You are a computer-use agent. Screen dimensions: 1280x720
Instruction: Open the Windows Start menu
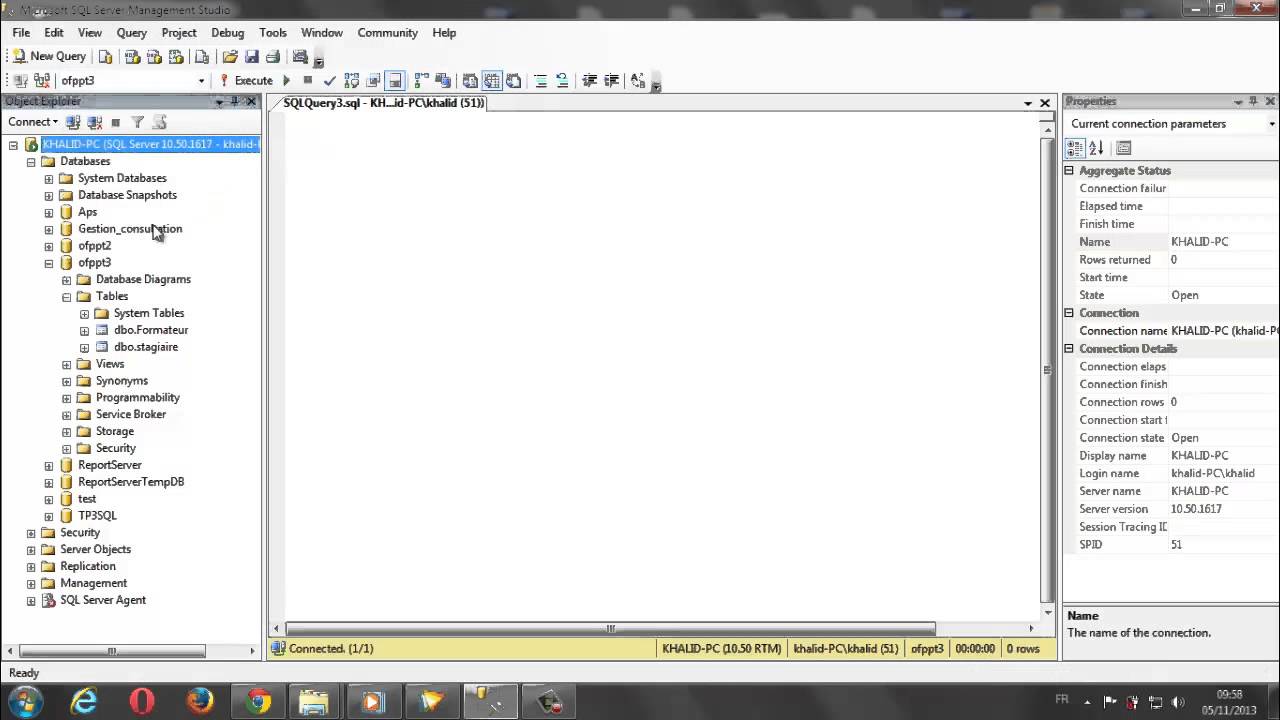[x=24, y=701]
